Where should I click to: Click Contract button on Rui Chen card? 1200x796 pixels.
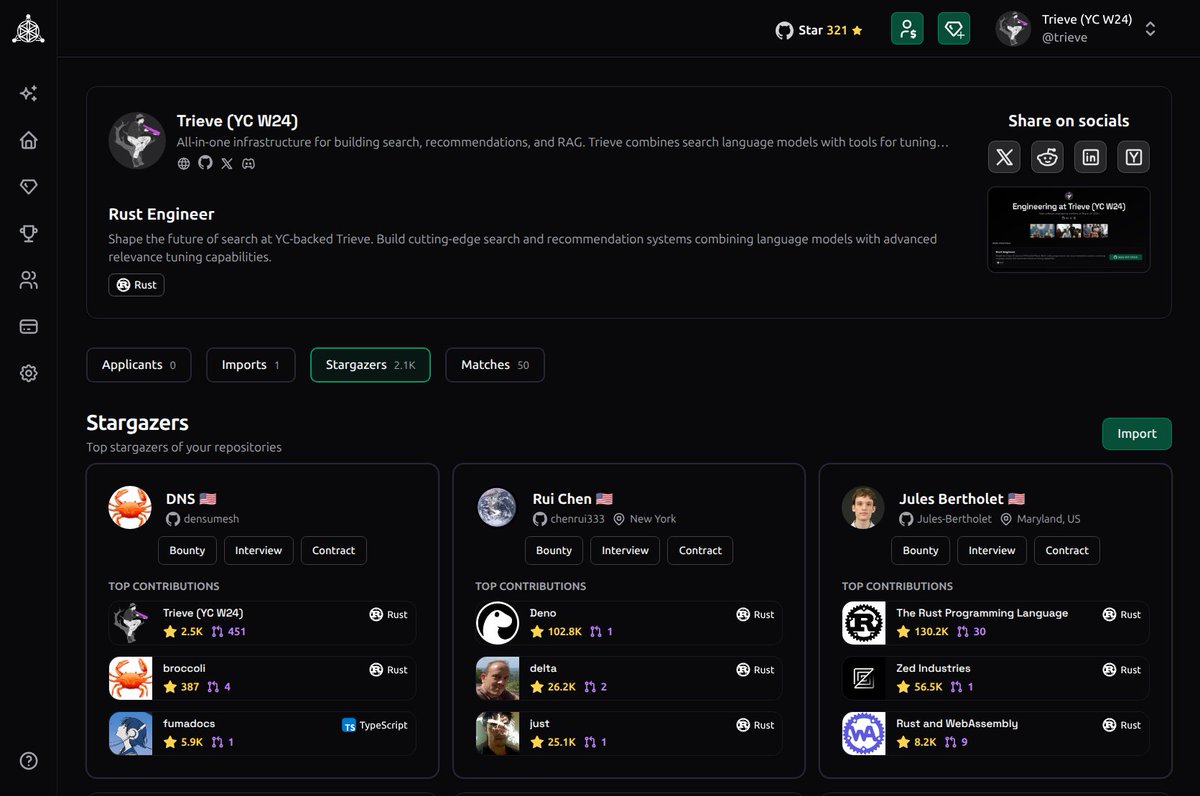(701, 551)
